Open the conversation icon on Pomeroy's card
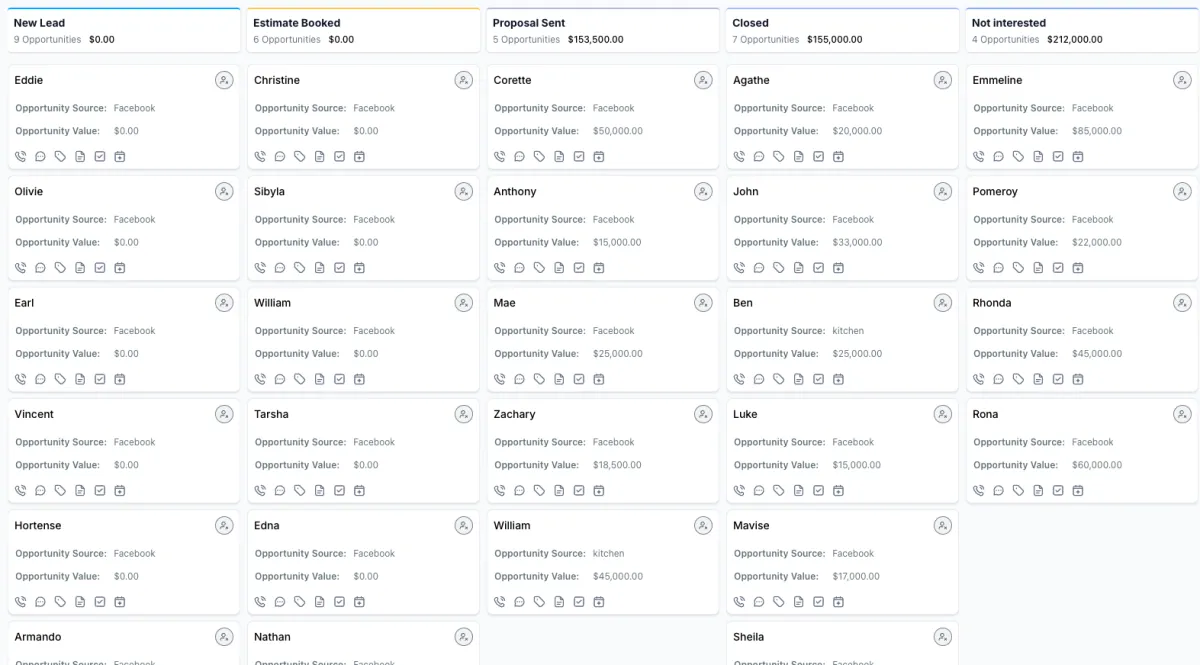 [998, 268]
